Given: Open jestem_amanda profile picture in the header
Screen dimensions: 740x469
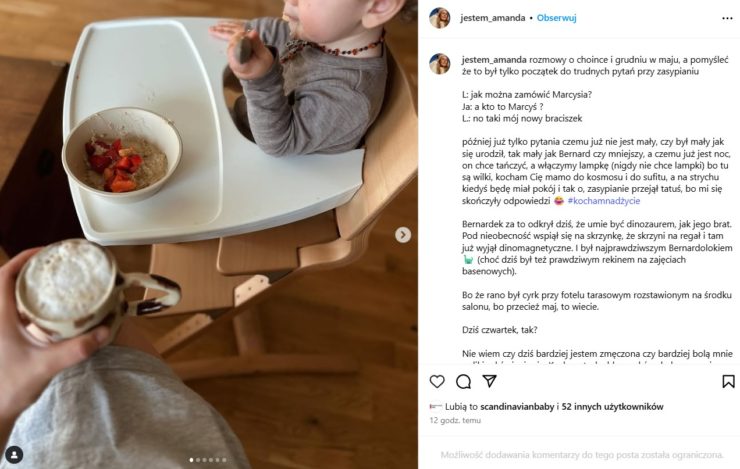Looking at the screenshot, I should click(x=439, y=18).
